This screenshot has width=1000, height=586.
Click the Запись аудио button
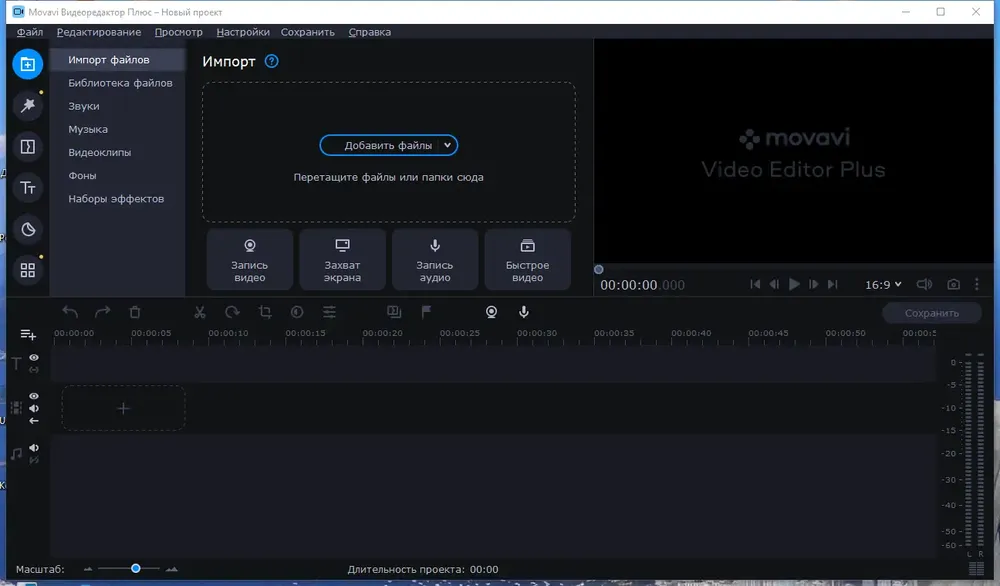435,260
